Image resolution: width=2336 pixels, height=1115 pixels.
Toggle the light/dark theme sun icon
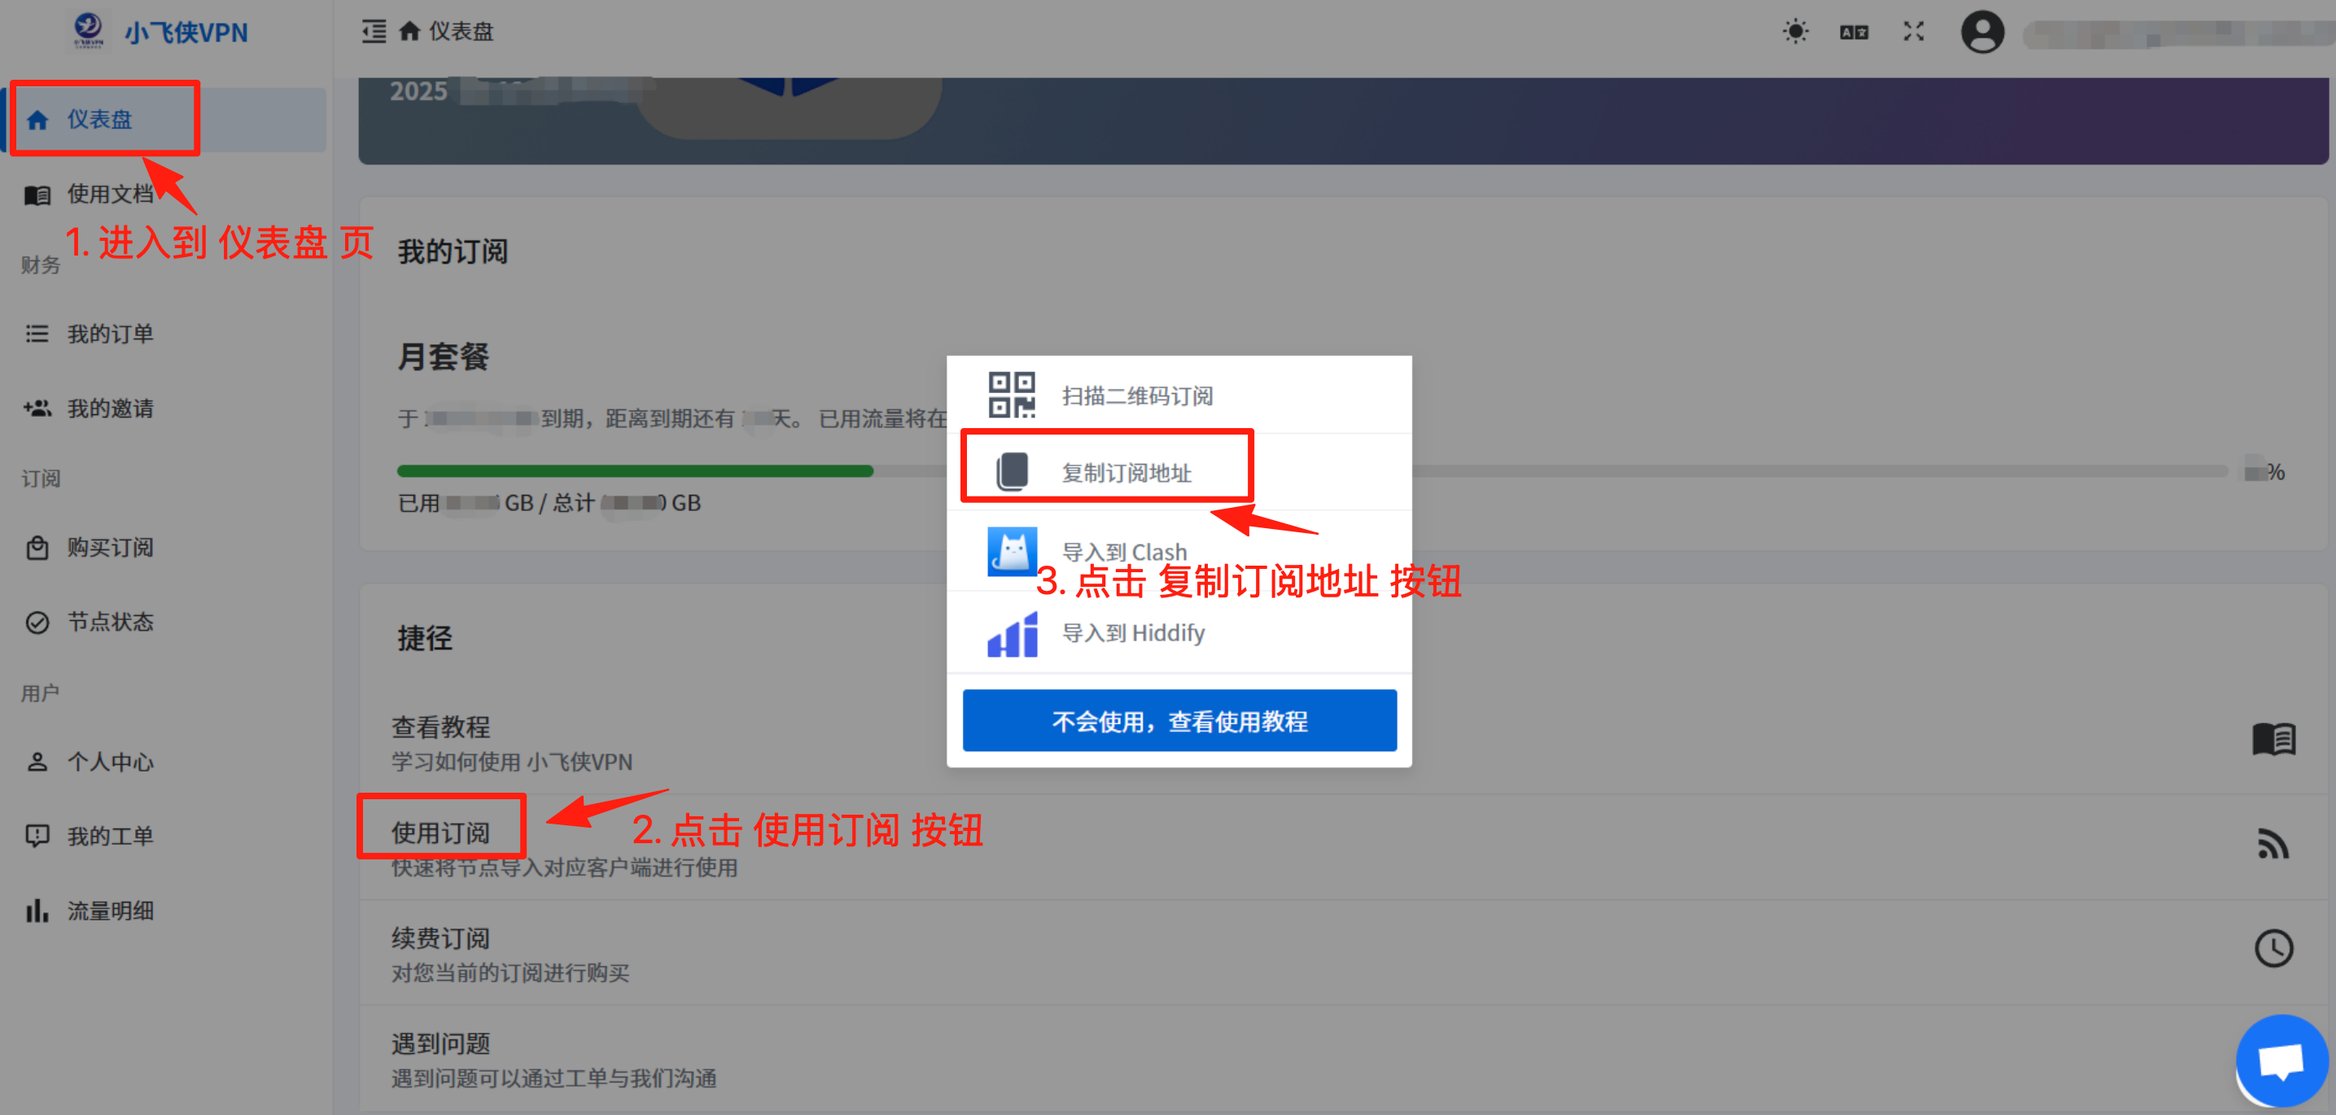tap(1795, 32)
